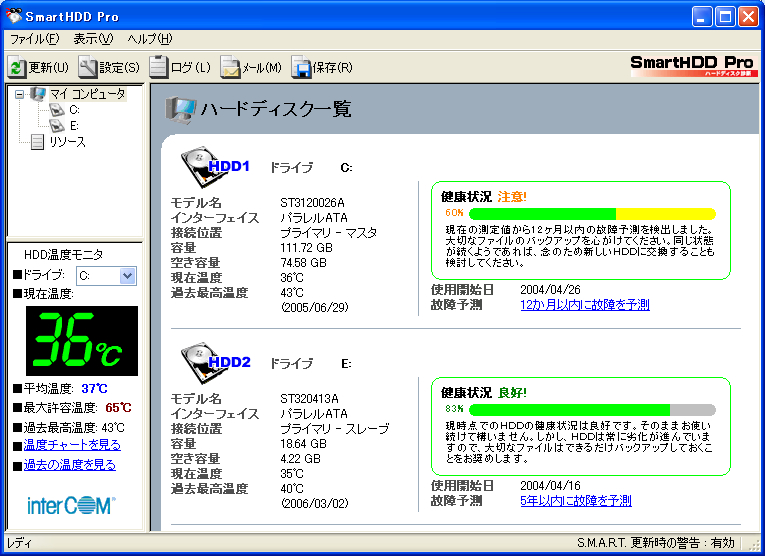This screenshot has height=556, width=765.
Task: Click the 温度チャートを見る link
Action: point(72,445)
